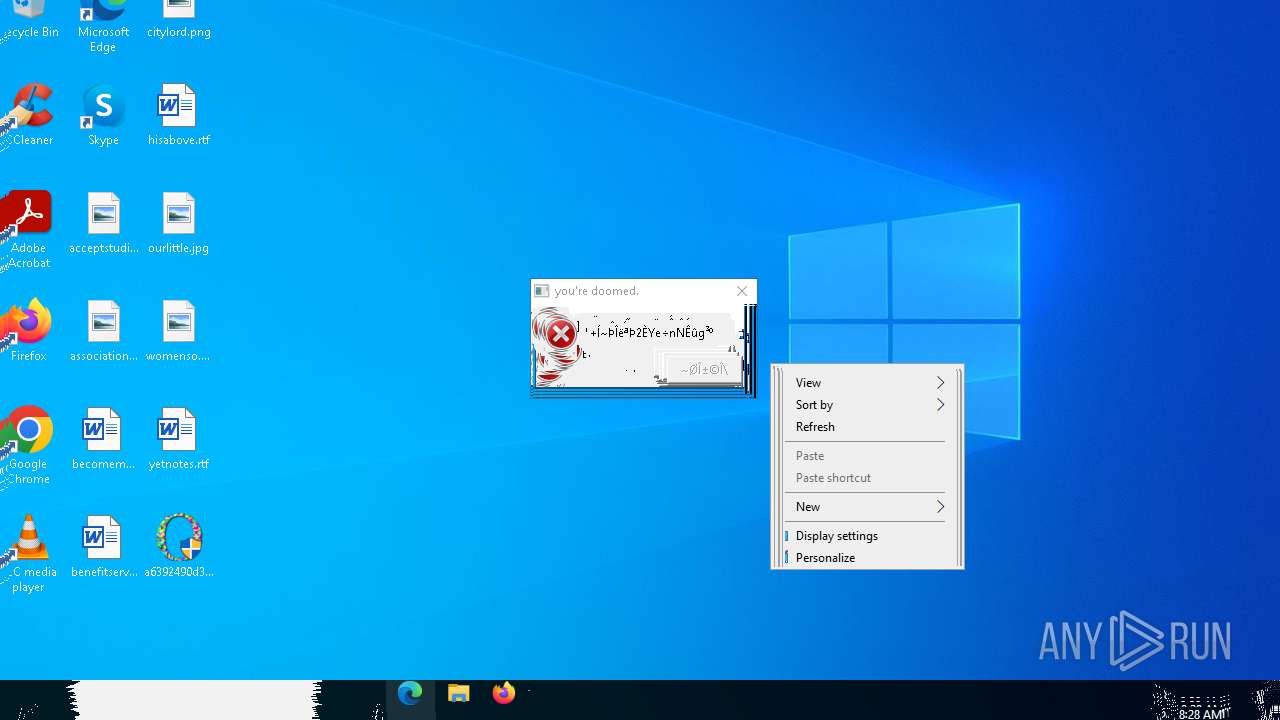Viewport: 1280px width, 720px height.
Task: Launch Firefox desktop shortcut
Action: (x=28, y=330)
